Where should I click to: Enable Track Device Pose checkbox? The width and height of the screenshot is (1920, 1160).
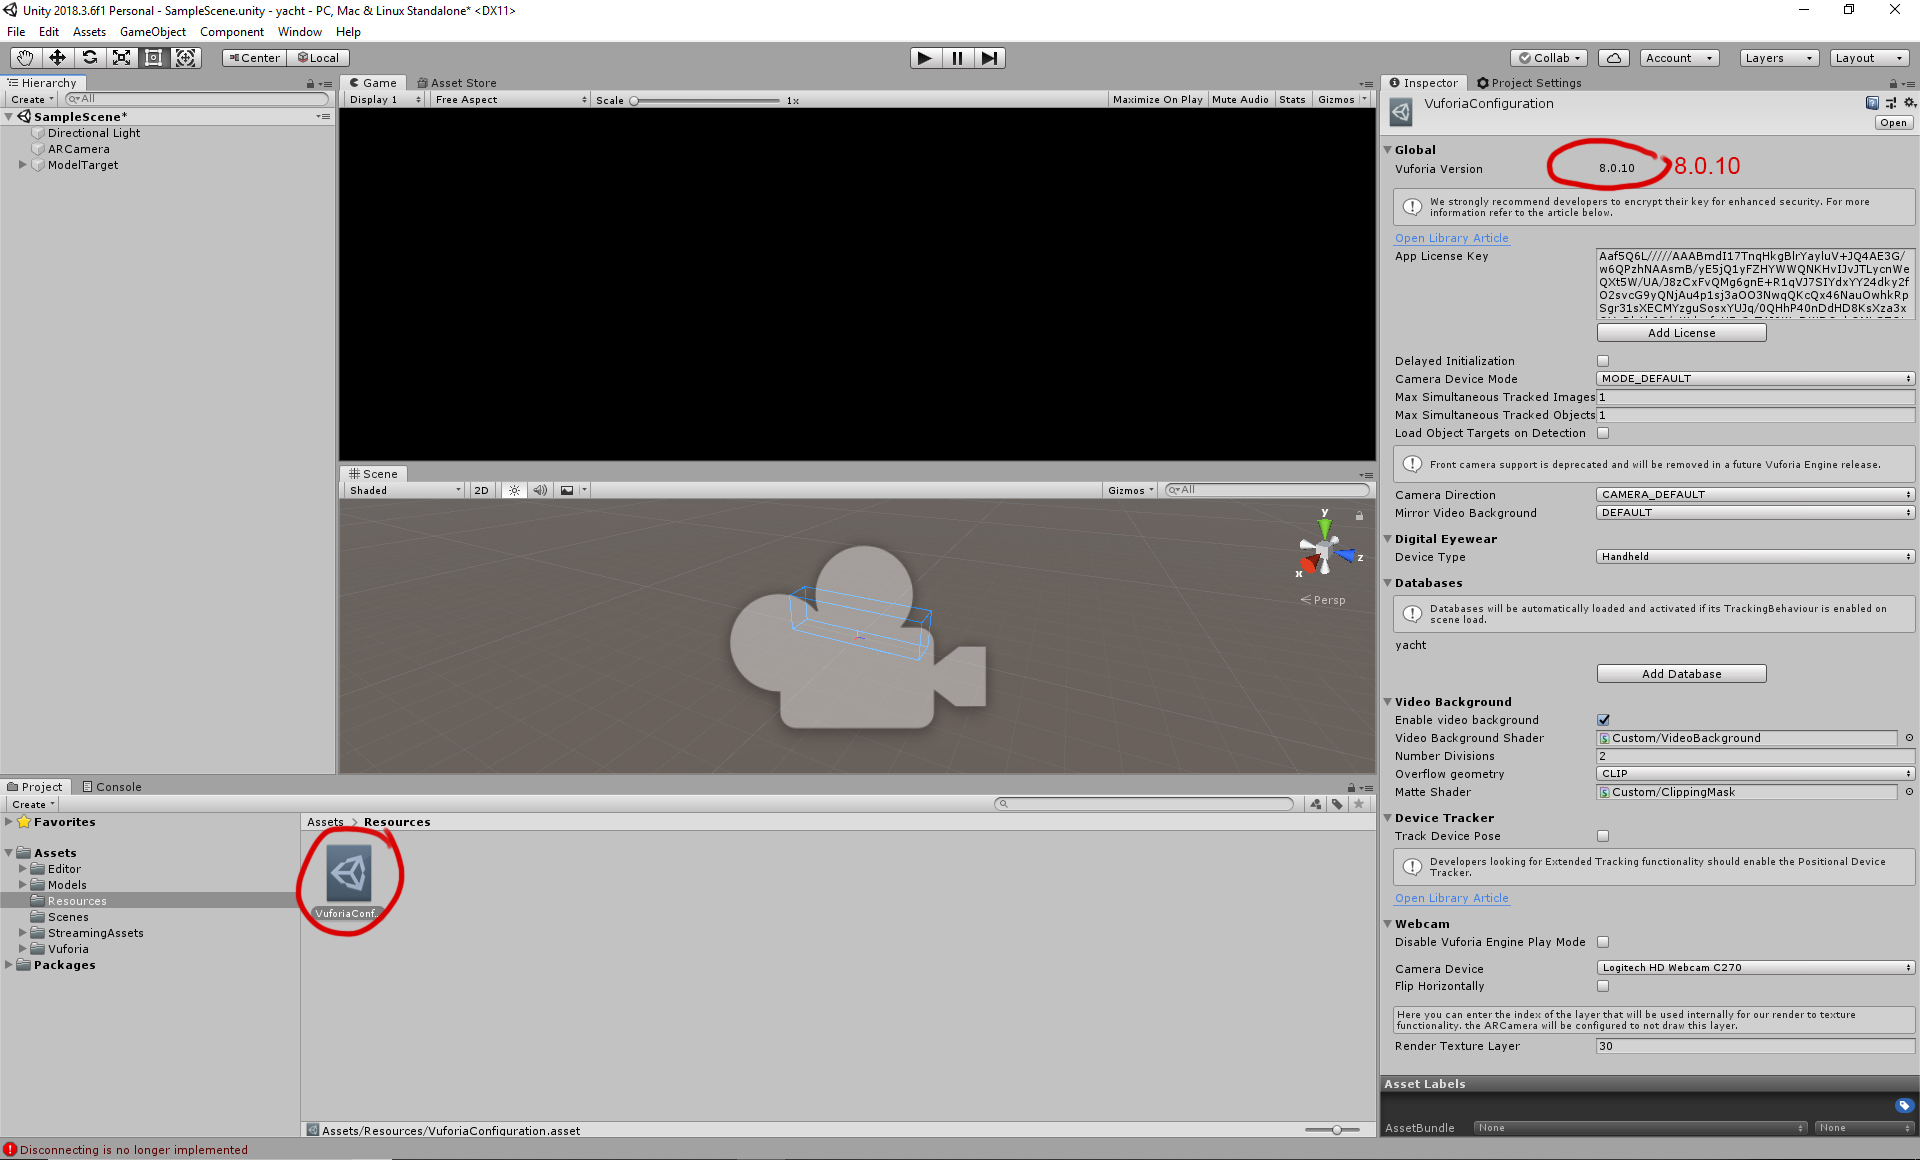click(1603, 836)
